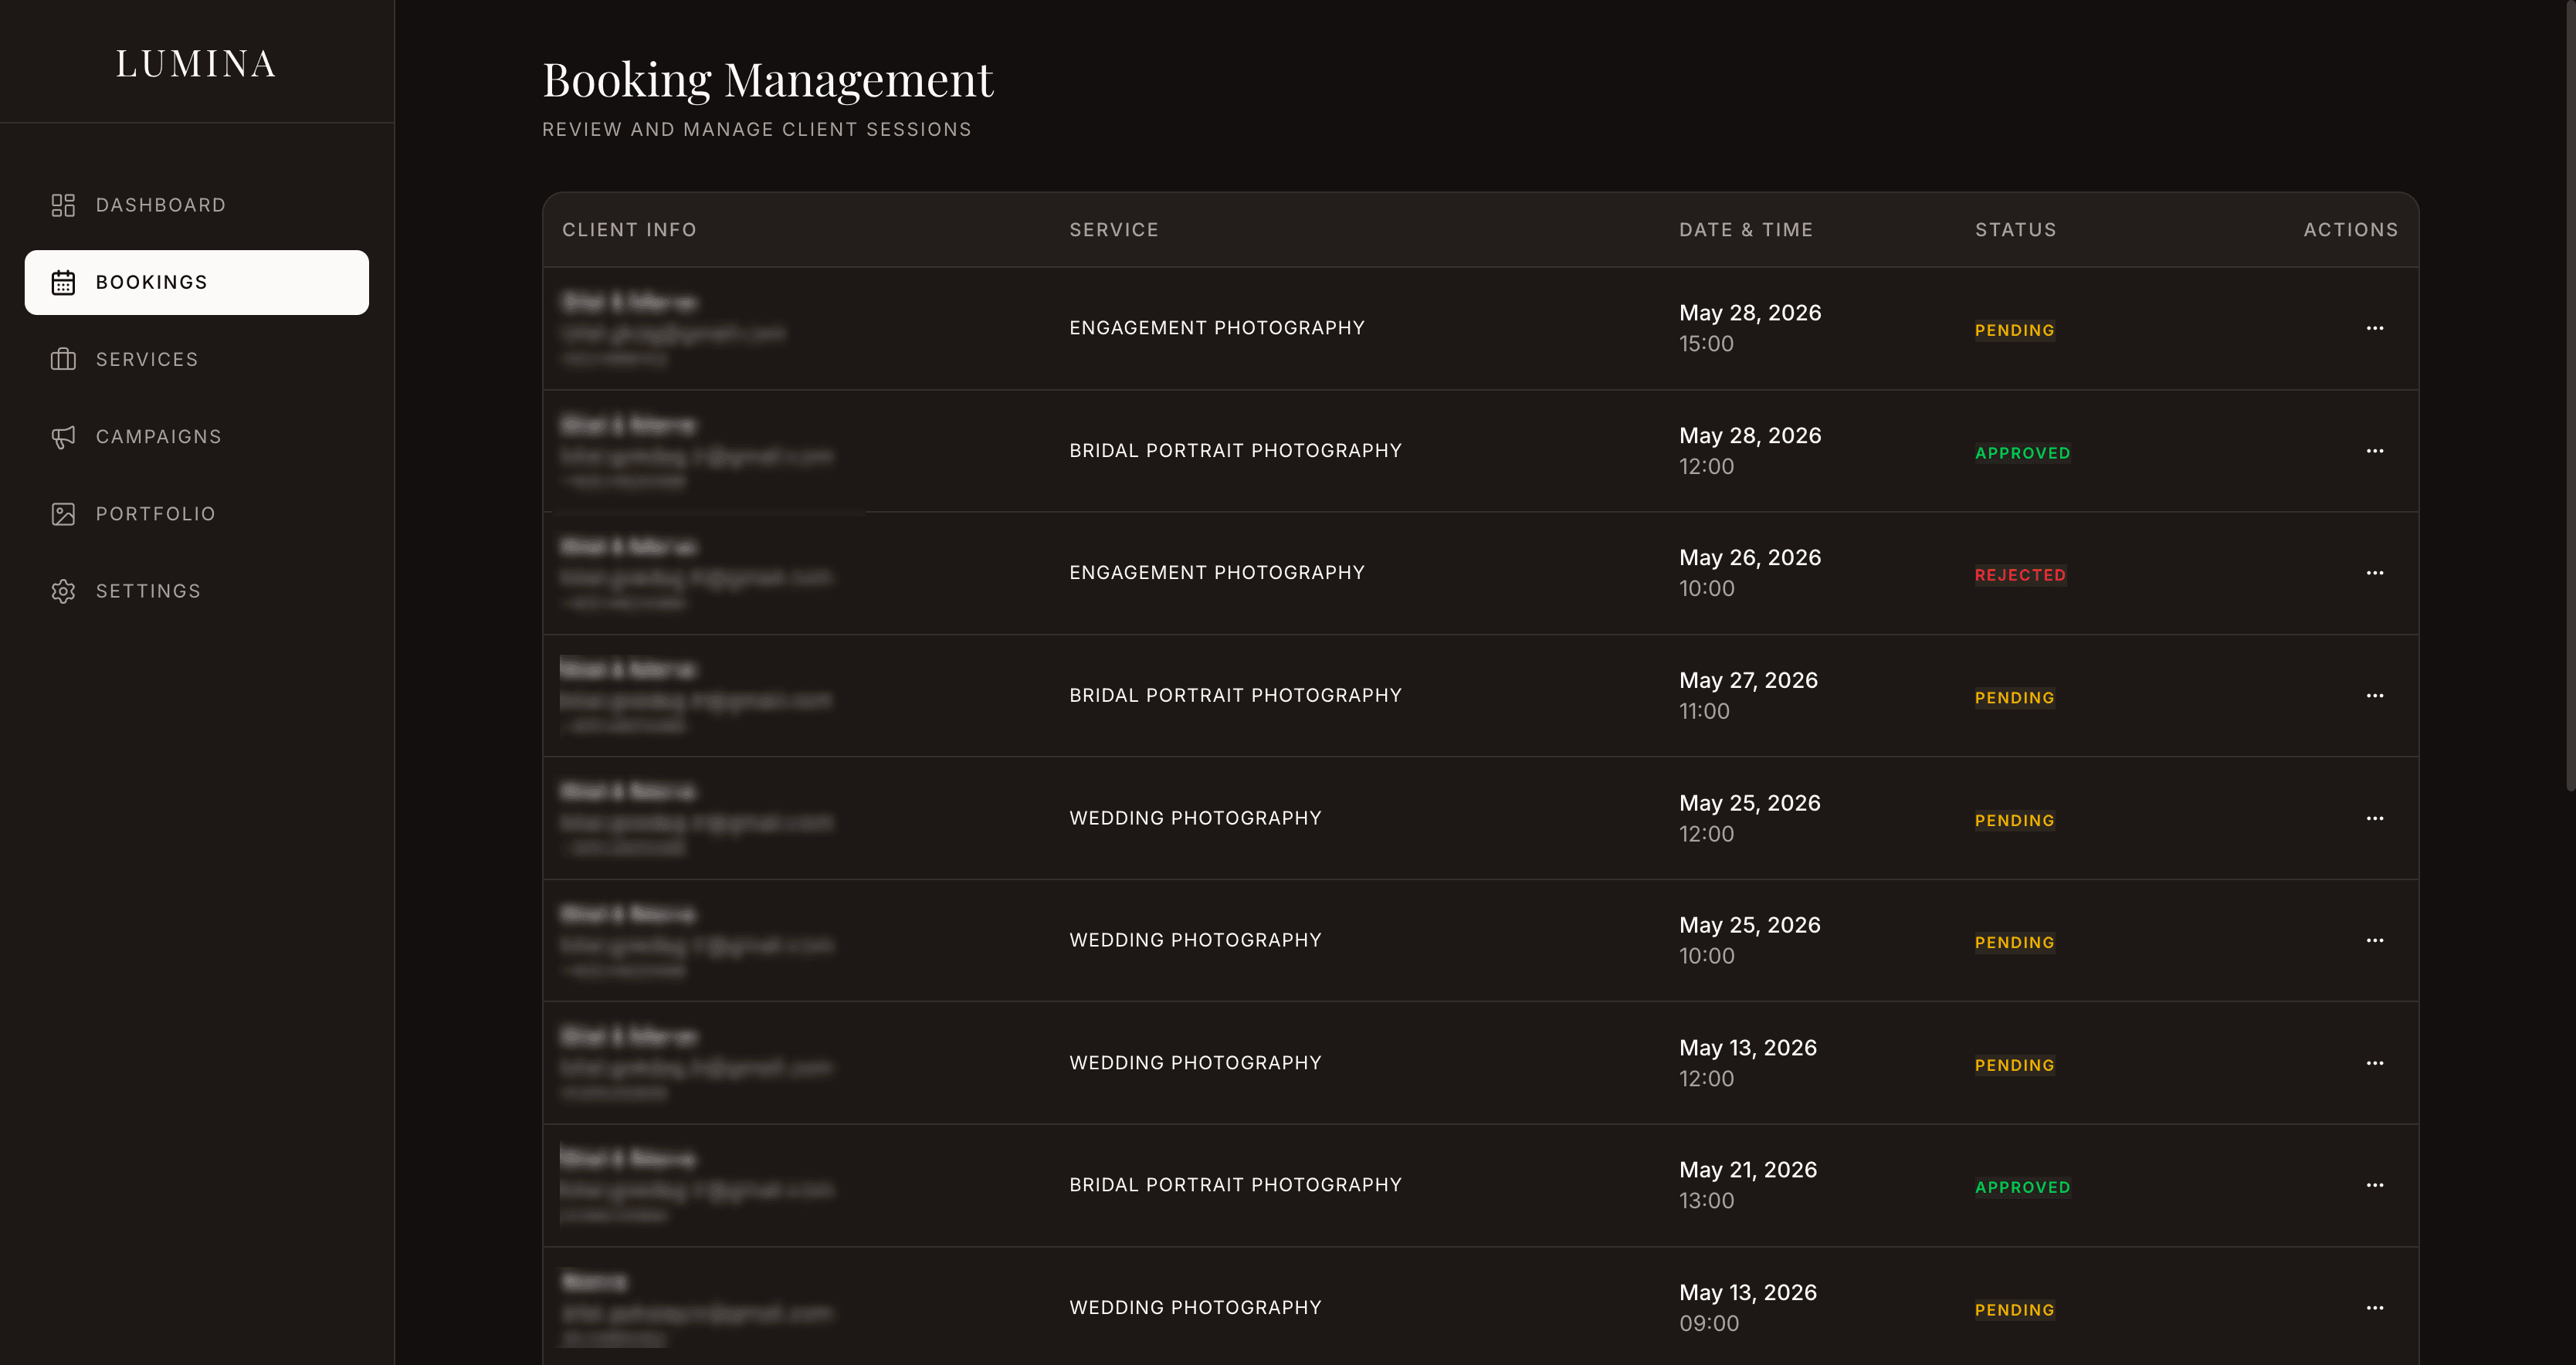Go to Dashboard section

tap(161, 205)
